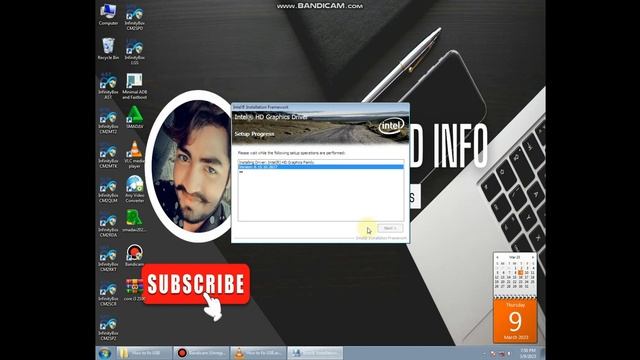Open the InfinityBox CM2QLM shortcut
This screenshot has width=640, height=360.
click(108, 190)
